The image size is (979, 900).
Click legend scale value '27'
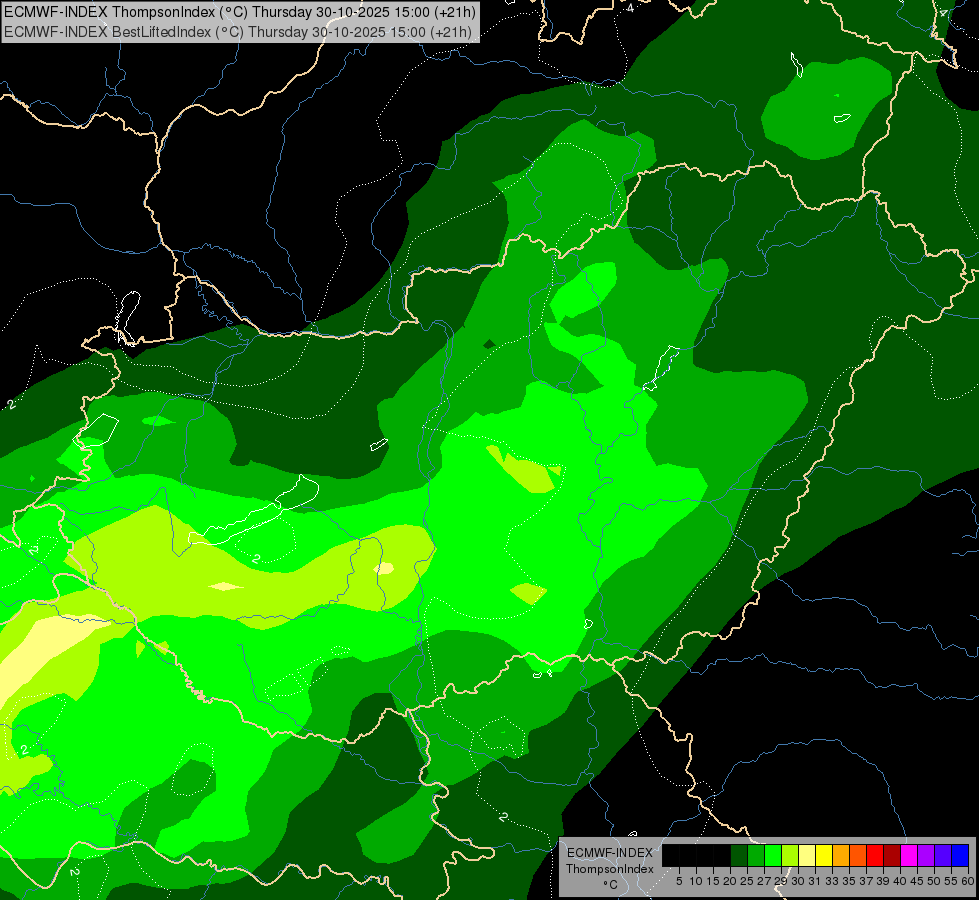(764, 881)
